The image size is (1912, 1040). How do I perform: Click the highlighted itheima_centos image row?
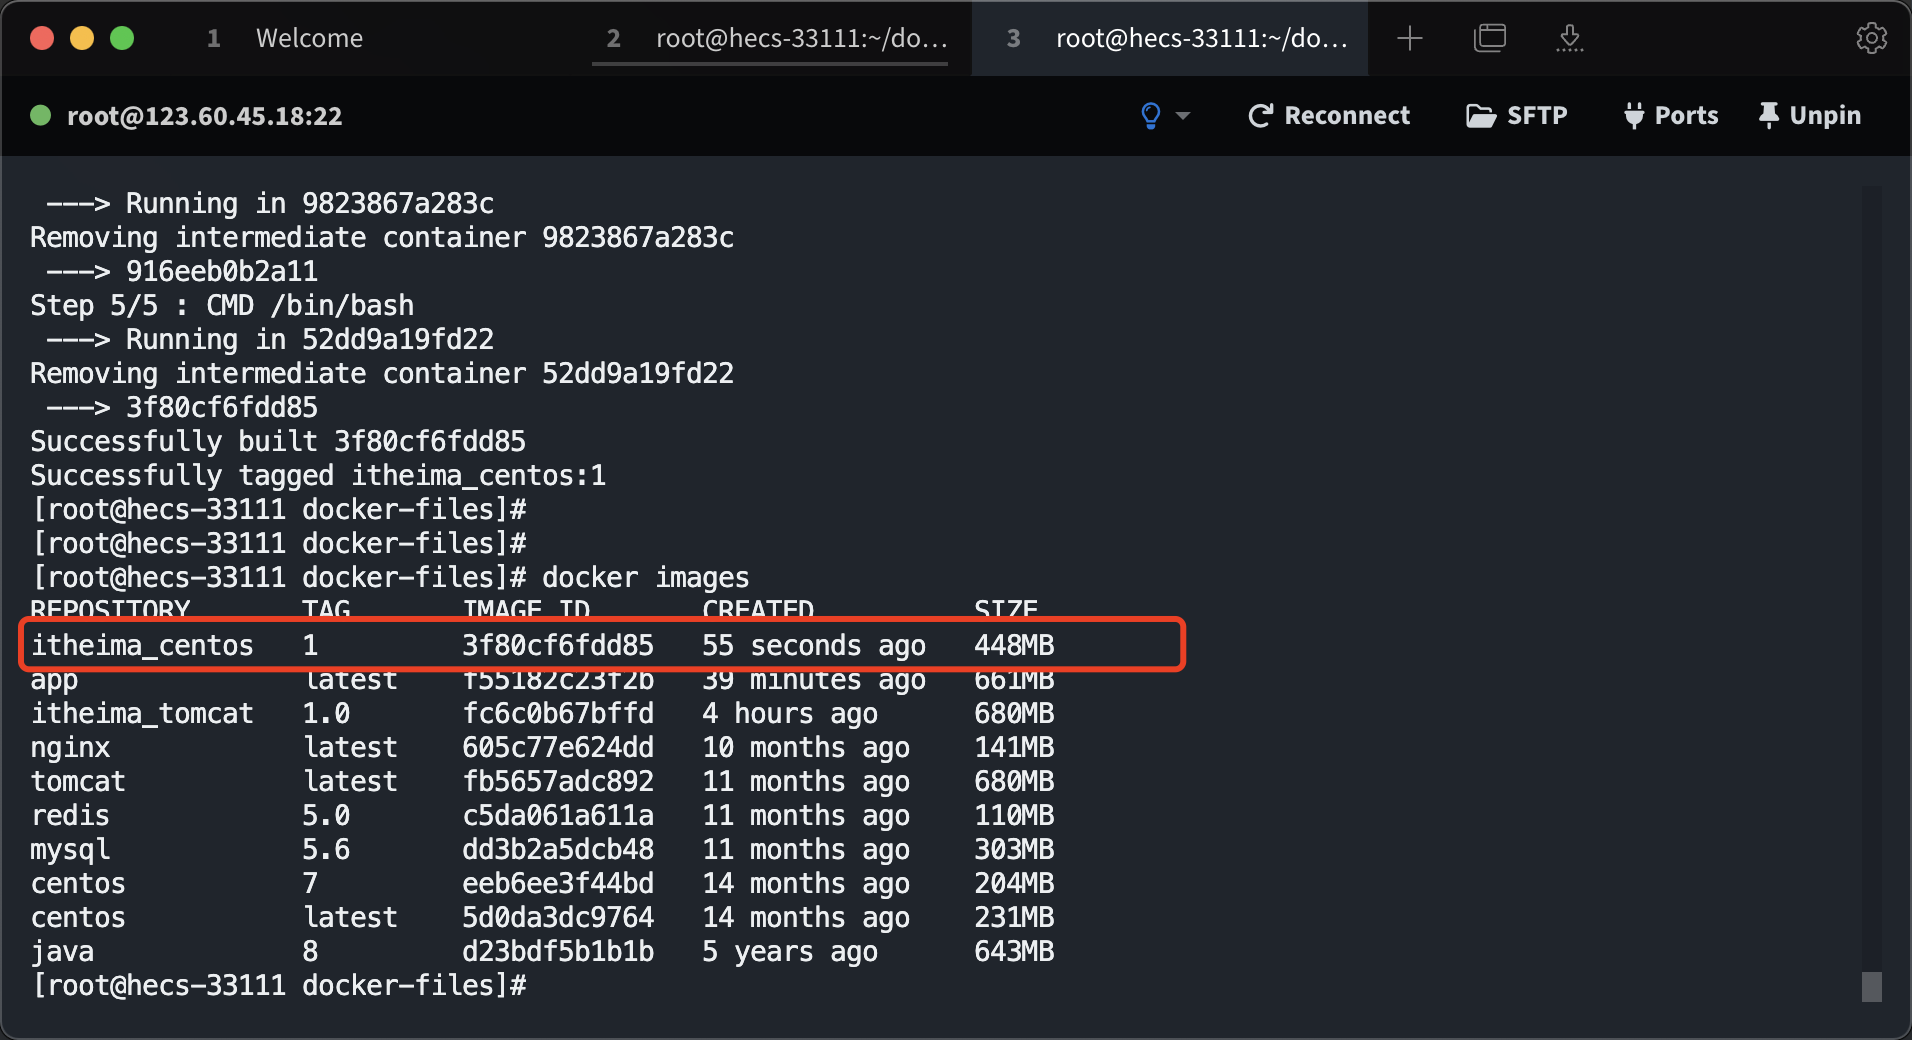click(600, 645)
